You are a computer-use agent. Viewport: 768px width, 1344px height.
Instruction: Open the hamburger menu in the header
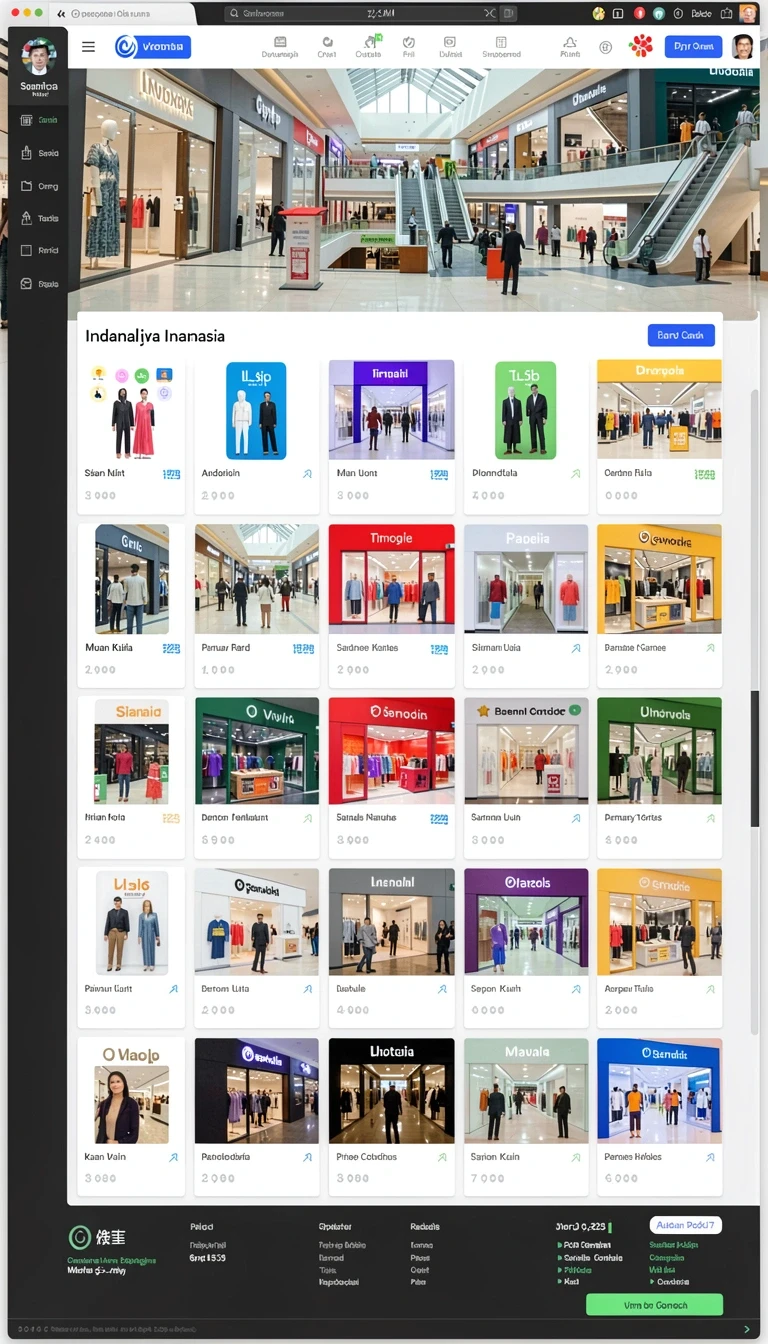coord(89,47)
